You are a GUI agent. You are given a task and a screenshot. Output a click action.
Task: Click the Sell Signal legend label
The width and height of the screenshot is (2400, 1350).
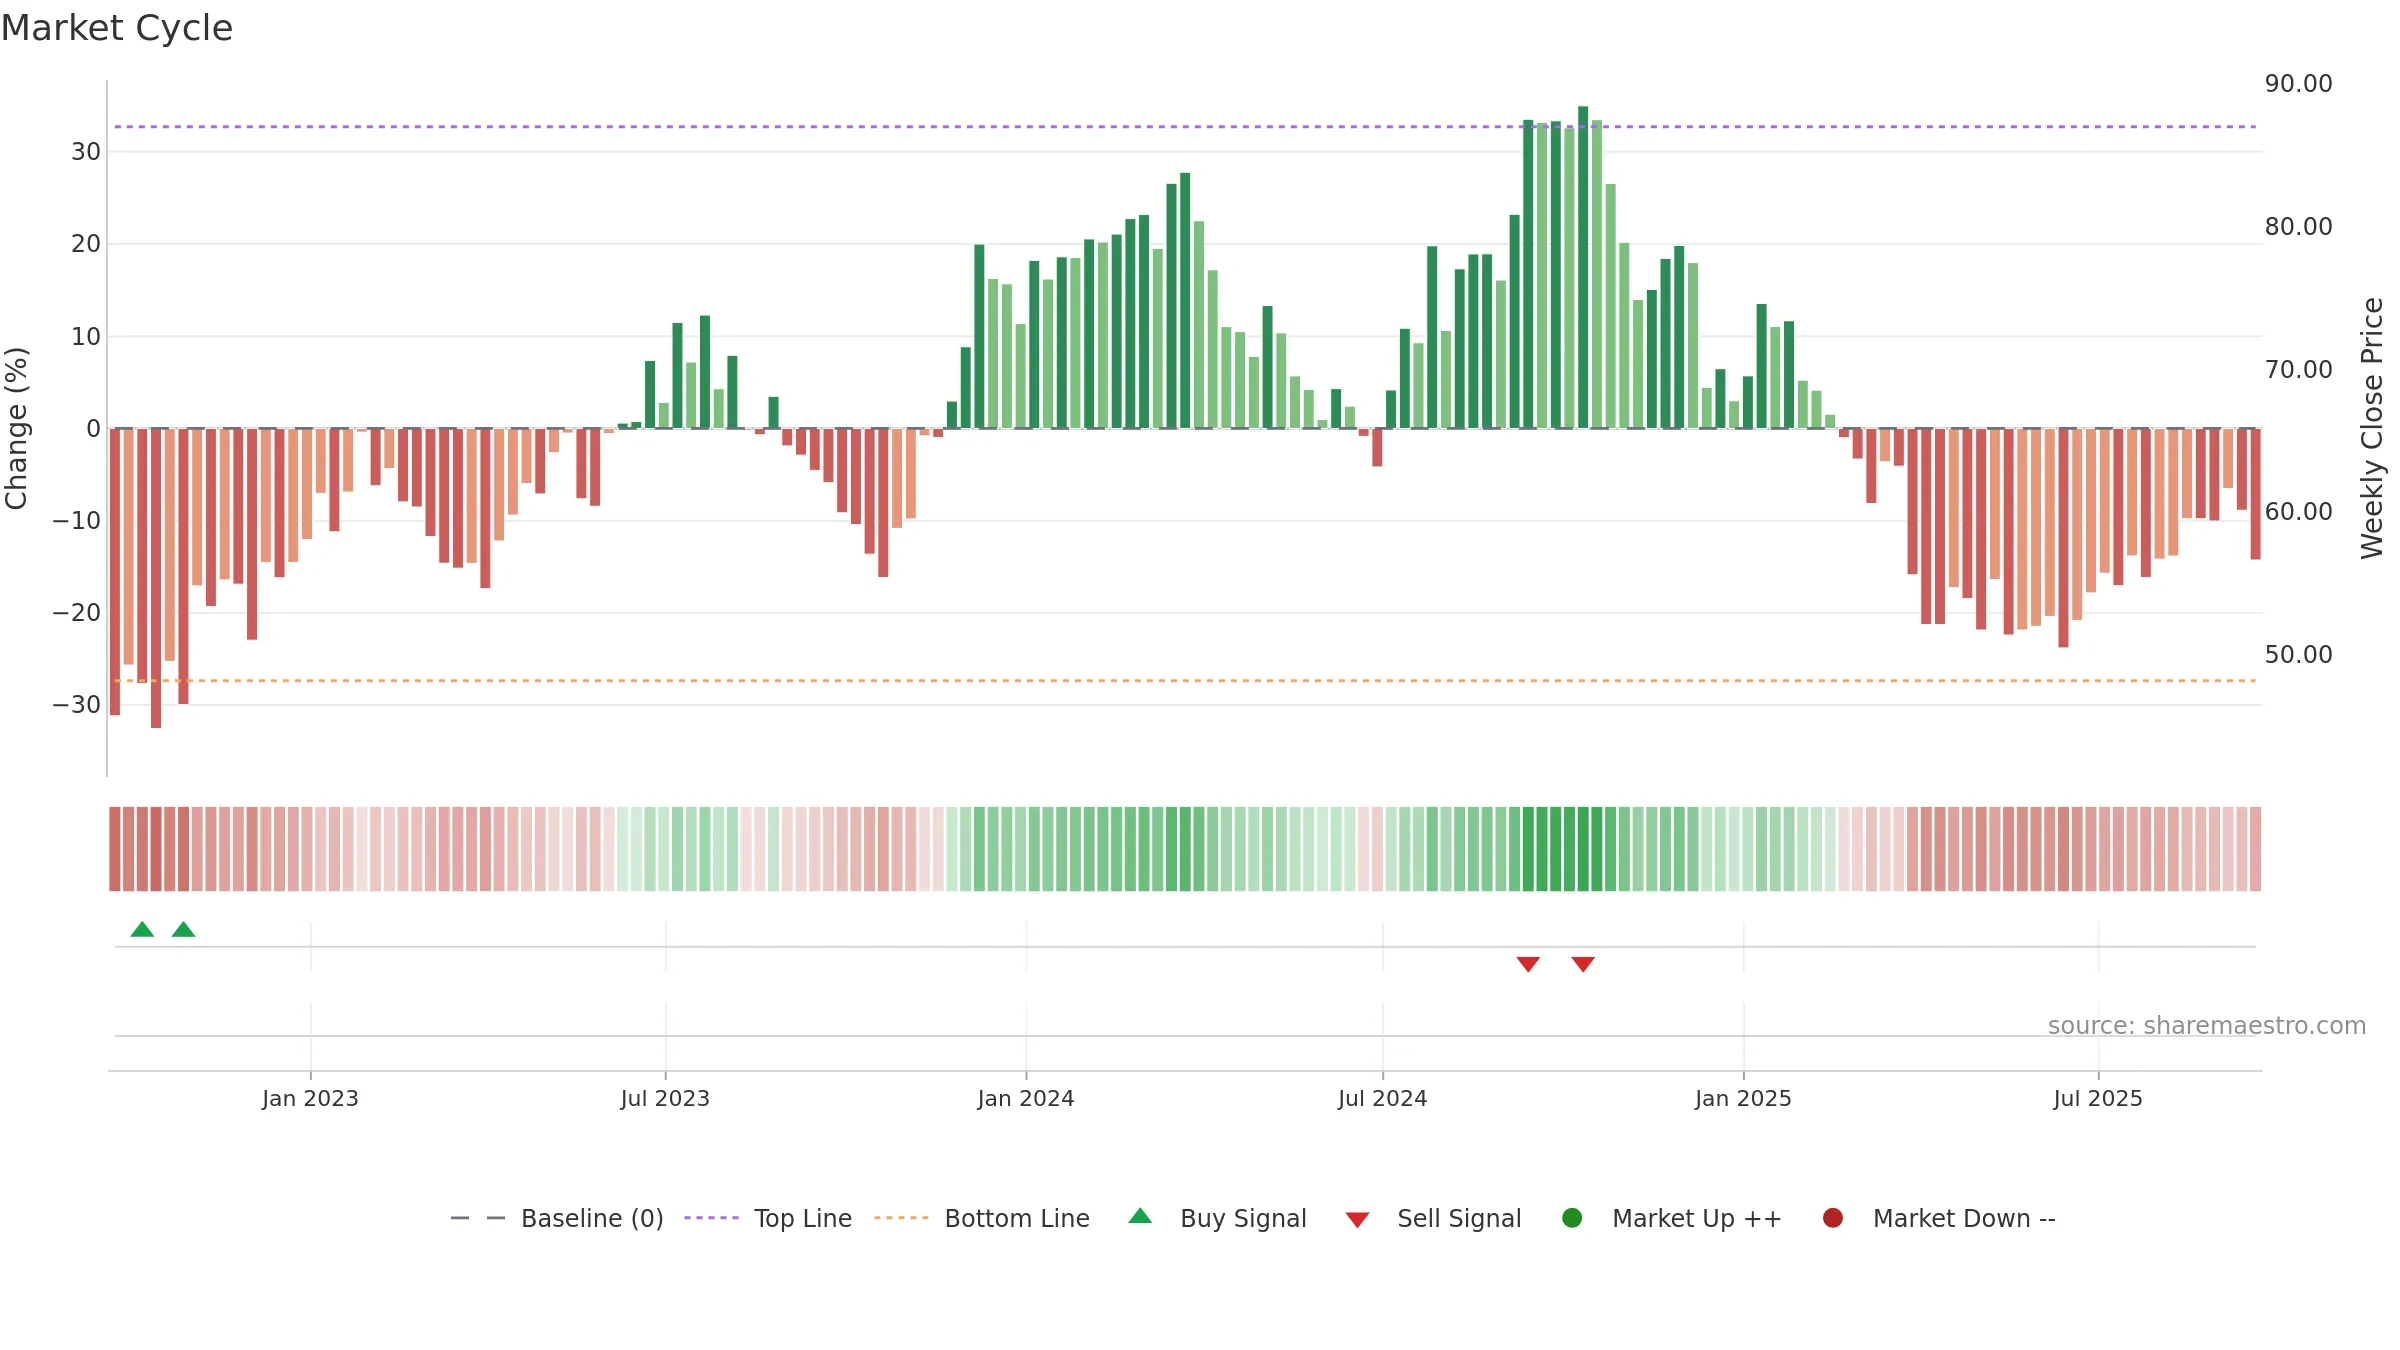(x=1459, y=1218)
